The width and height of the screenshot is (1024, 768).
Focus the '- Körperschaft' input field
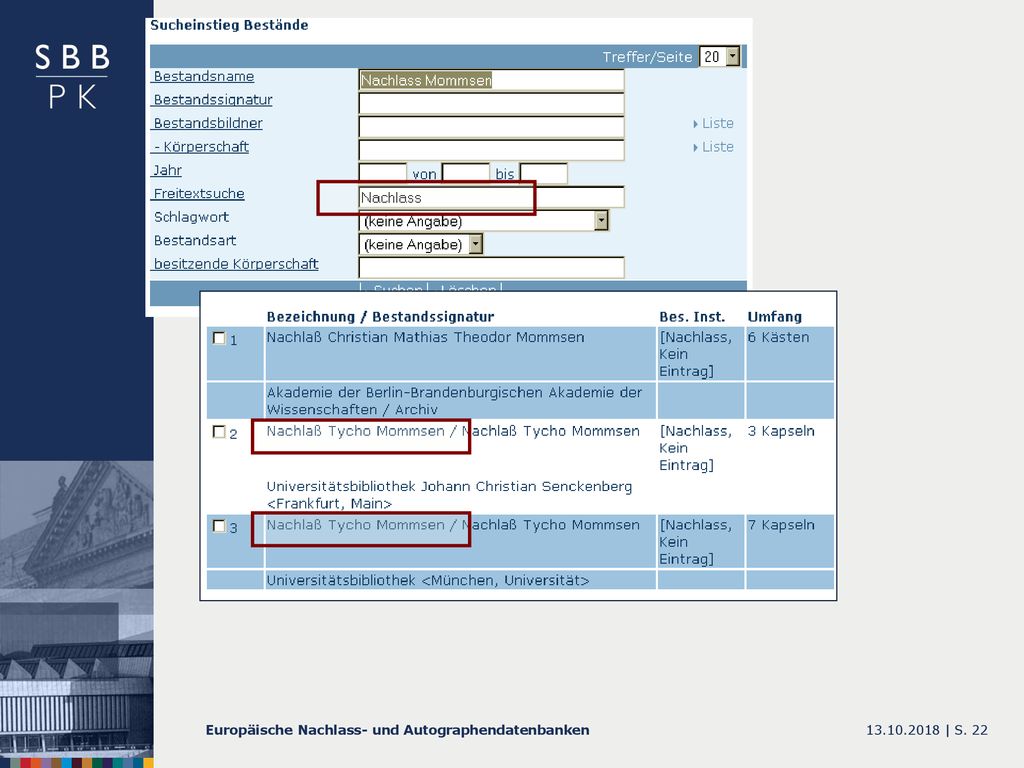[x=491, y=150]
